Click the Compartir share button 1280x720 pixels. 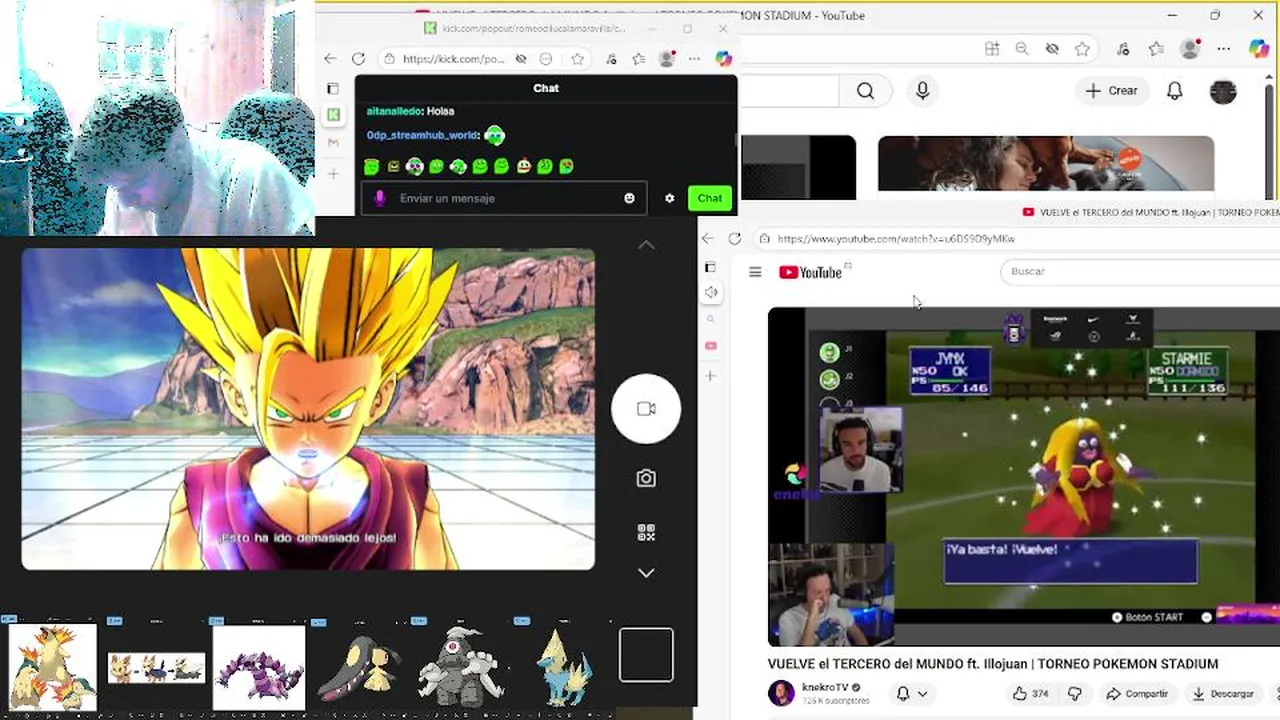1137,693
